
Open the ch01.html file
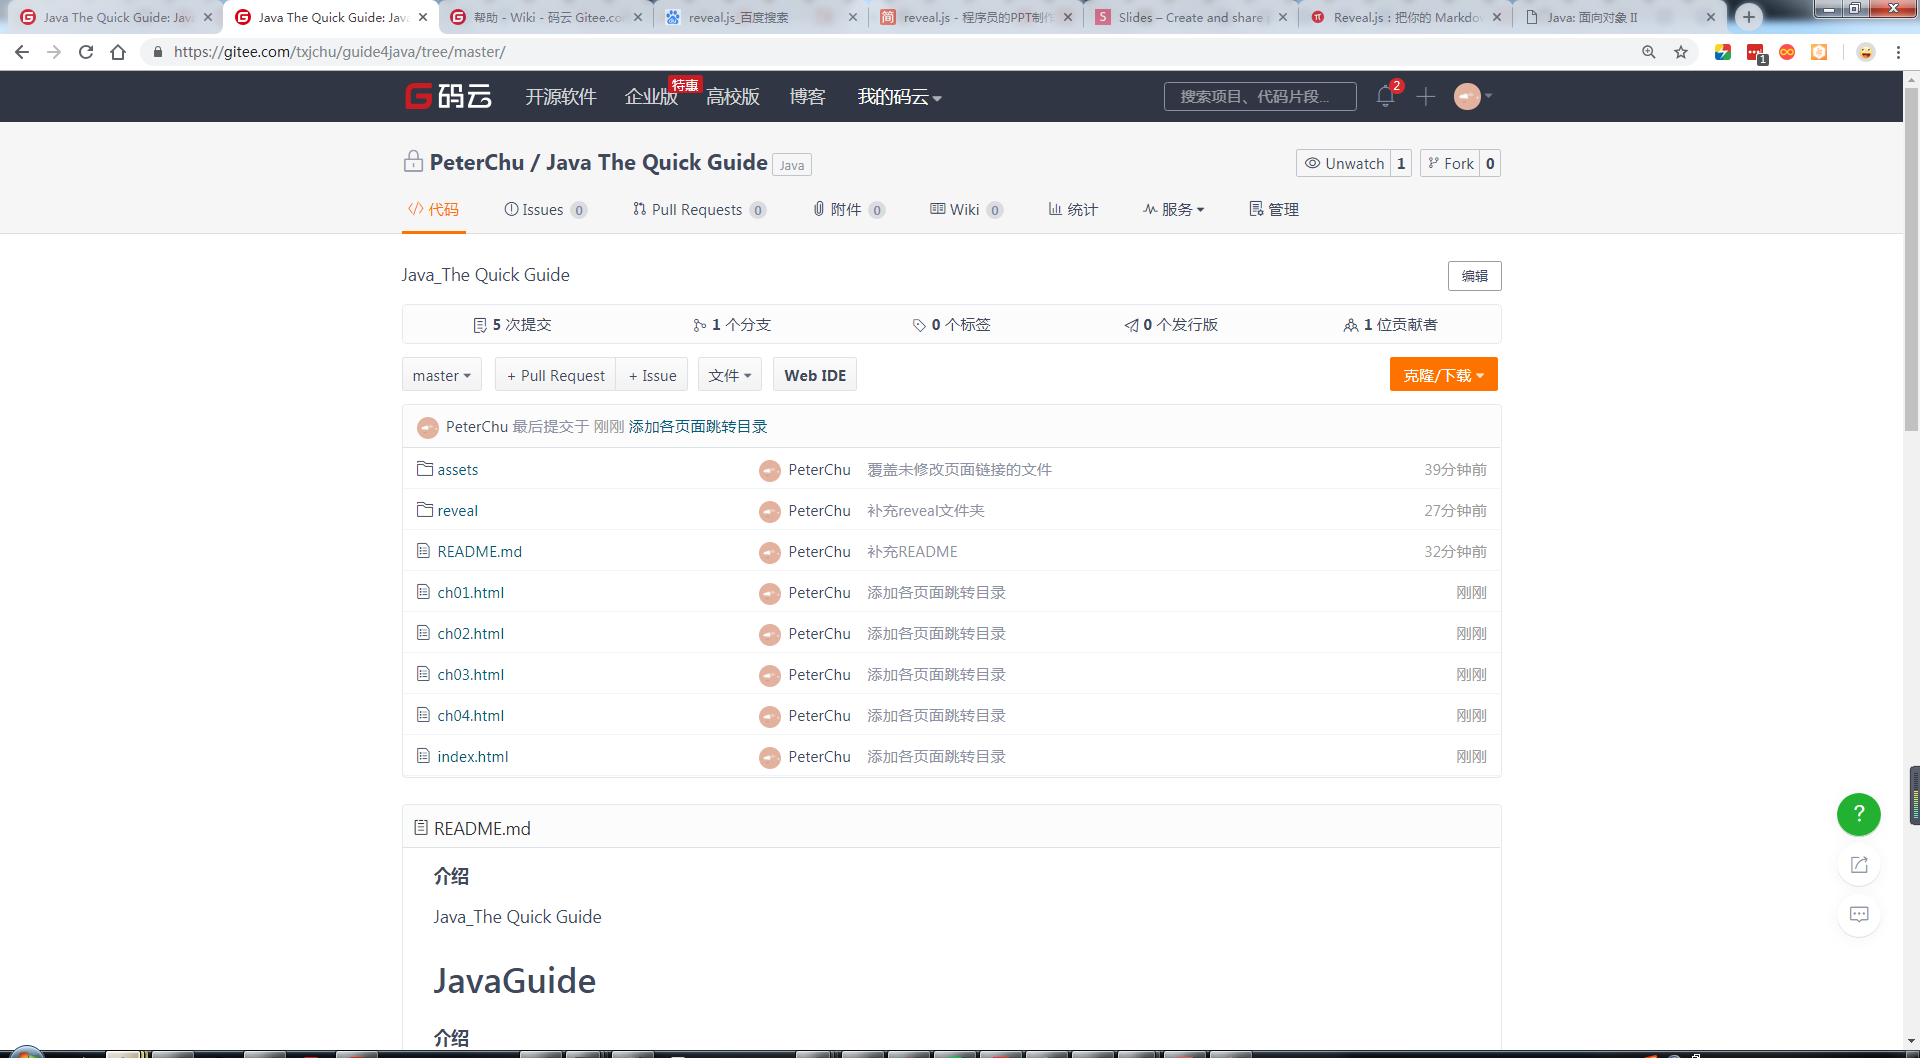pos(471,592)
